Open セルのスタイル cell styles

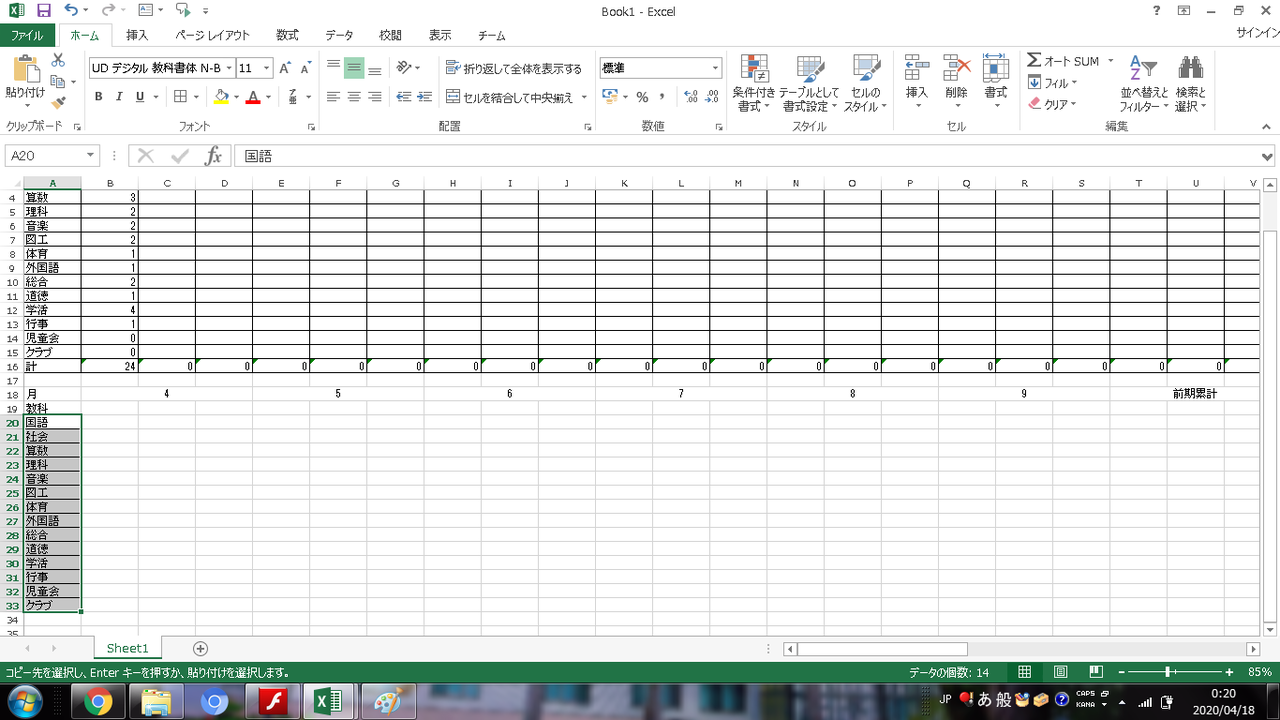pyautogui.click(x=865, y=83)
